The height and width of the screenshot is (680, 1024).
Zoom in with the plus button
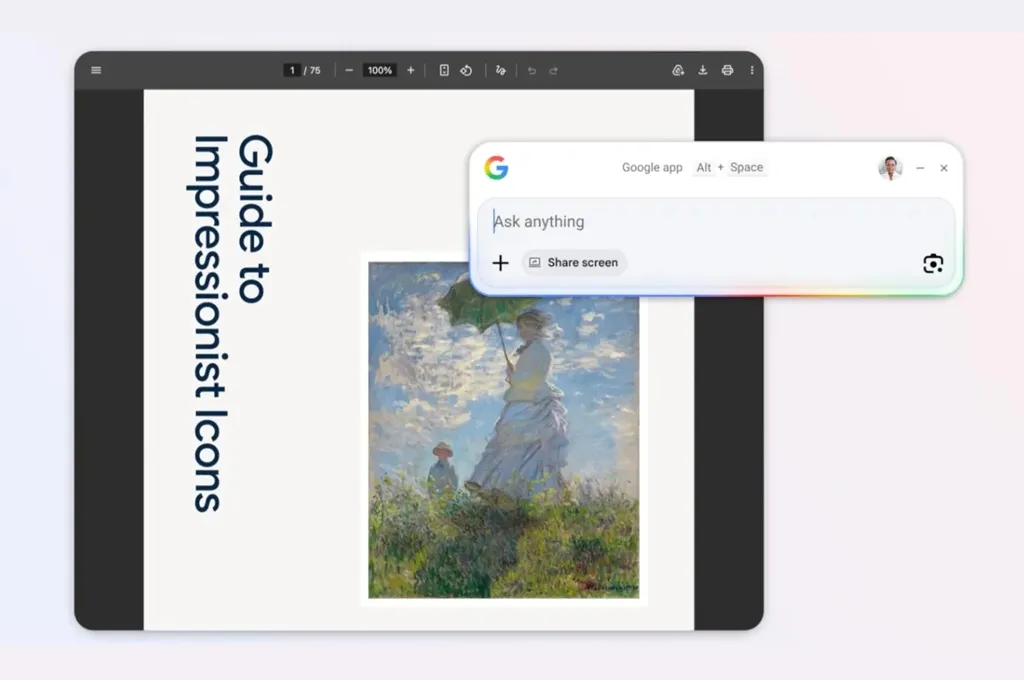pyautogui.click(x=411, y=70)
